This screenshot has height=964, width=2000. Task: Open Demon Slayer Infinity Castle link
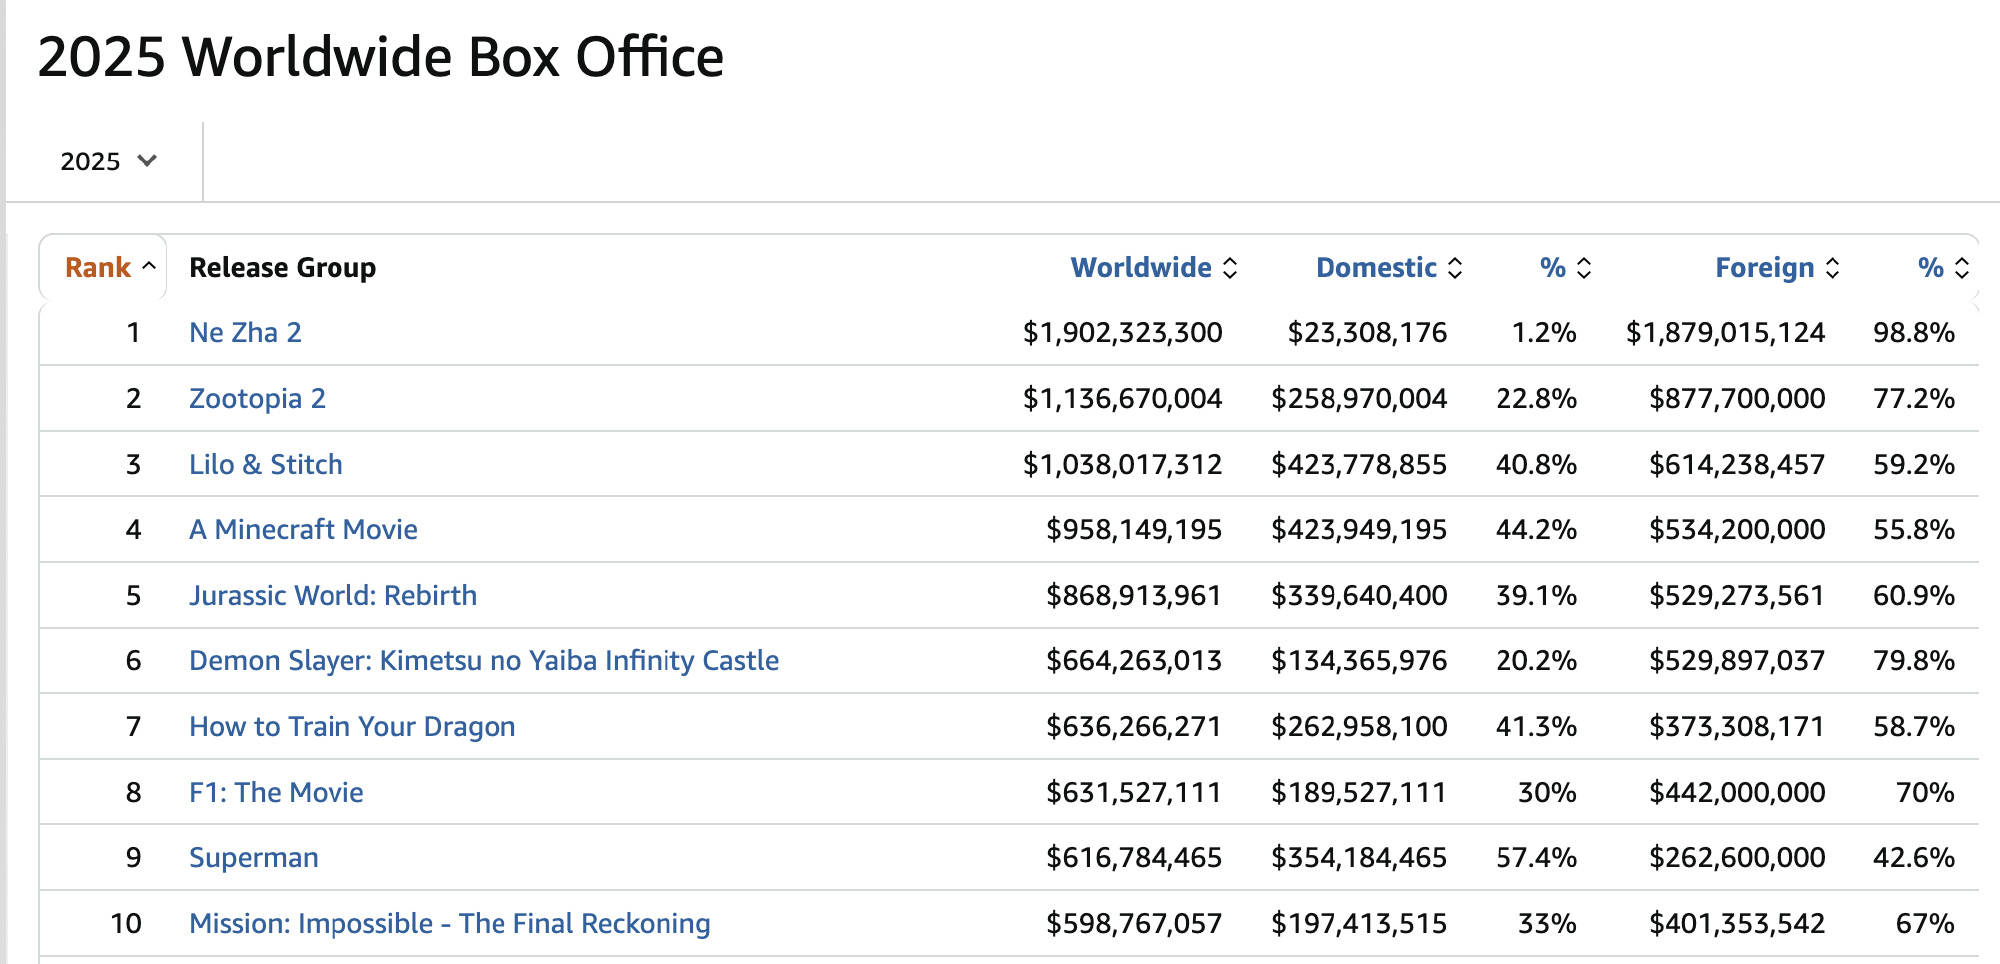(483, 660)
